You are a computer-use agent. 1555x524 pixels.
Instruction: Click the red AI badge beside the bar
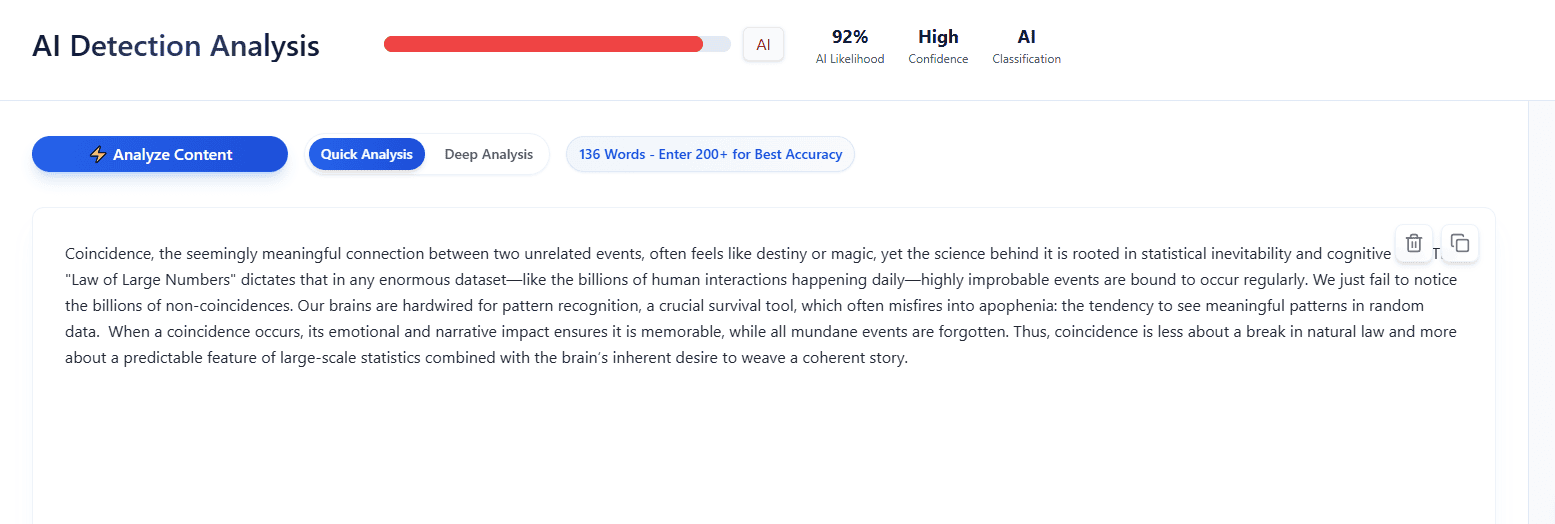(763, 44)
